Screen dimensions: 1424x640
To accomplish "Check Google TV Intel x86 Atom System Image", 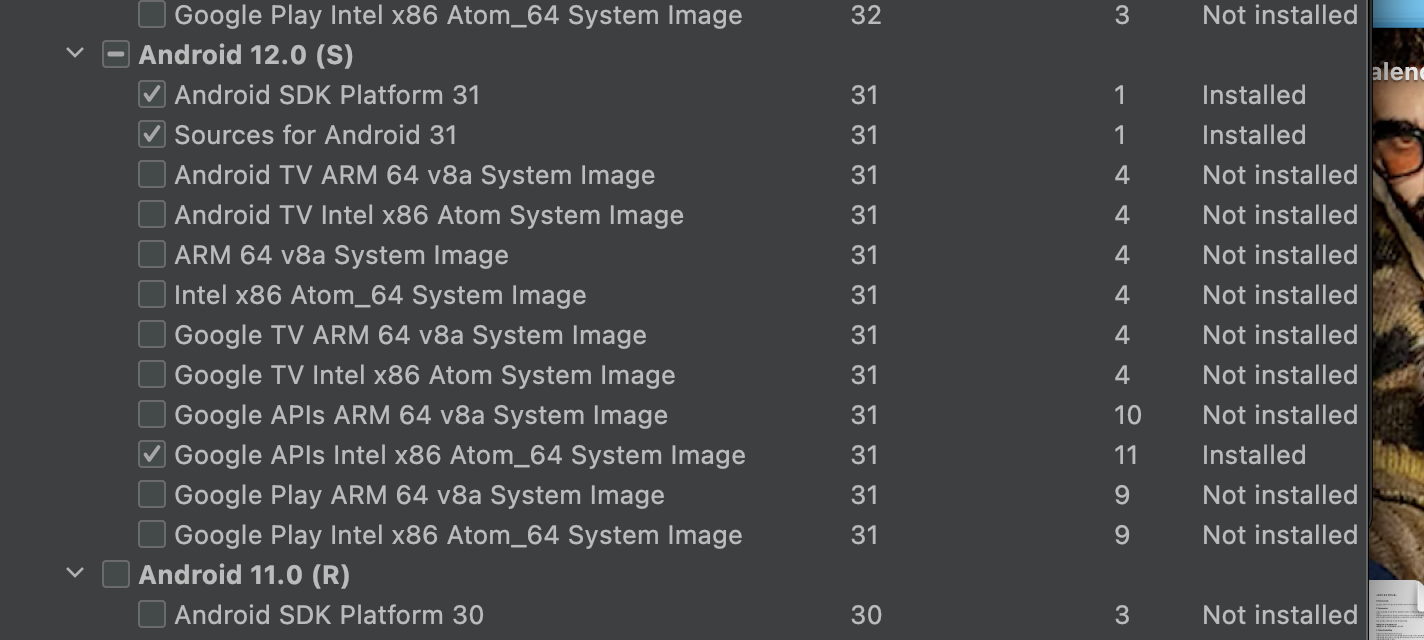I will click(x=152, y=375).
